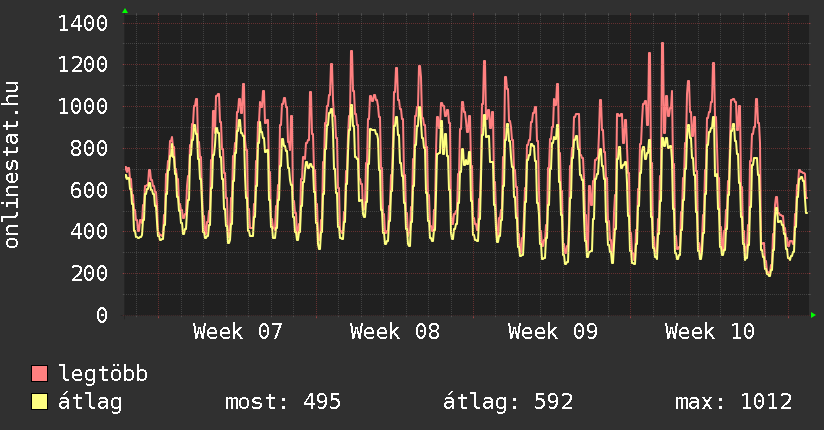
Task: Click the Week 08 axis label
Action: point(395,332)
